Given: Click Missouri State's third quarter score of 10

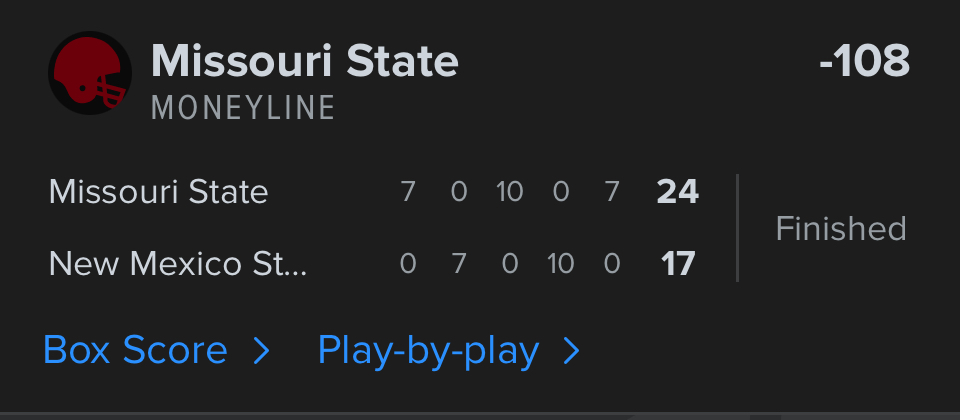Looking at the screenshot, I should [510, 191].
